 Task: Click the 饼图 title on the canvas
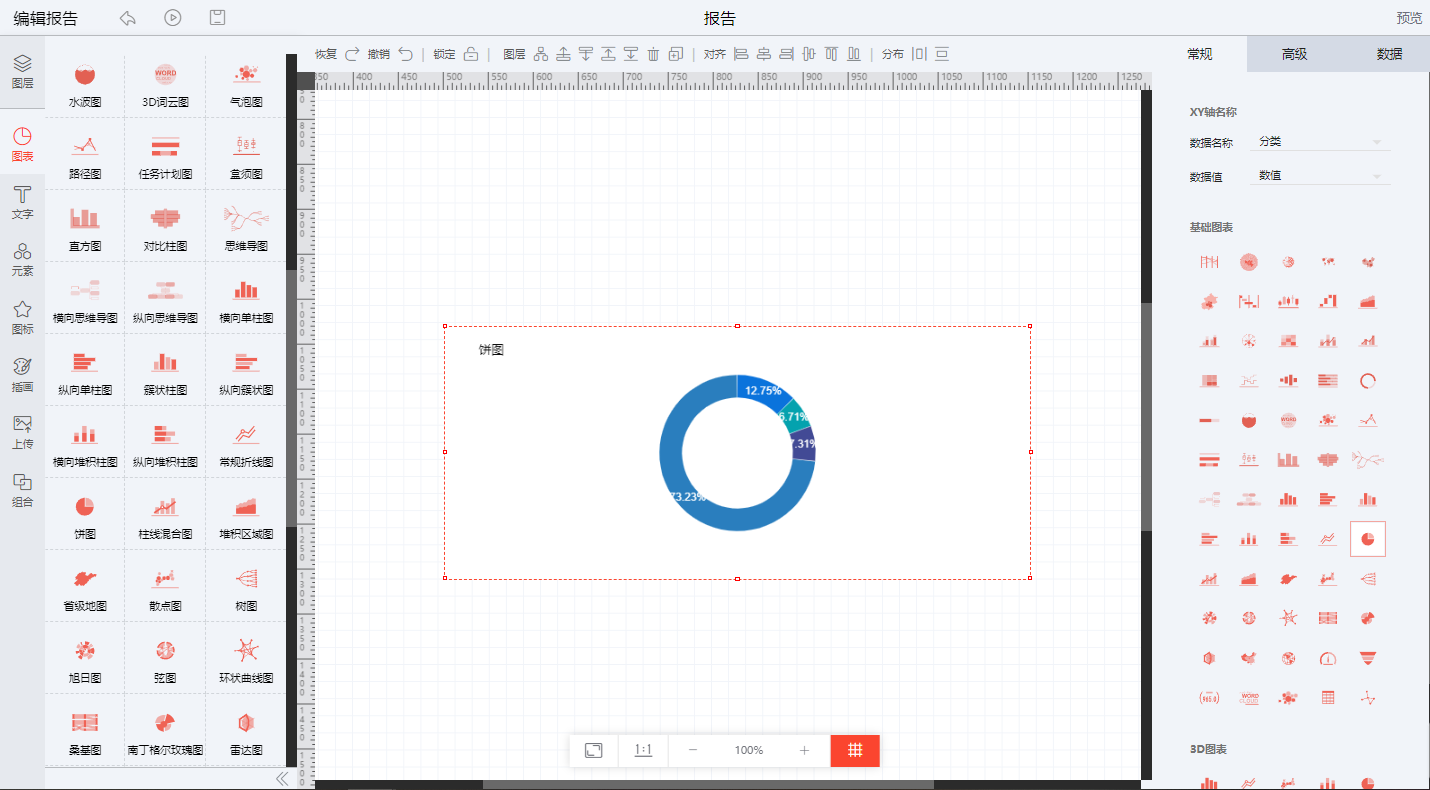click(x=491, y=350)
